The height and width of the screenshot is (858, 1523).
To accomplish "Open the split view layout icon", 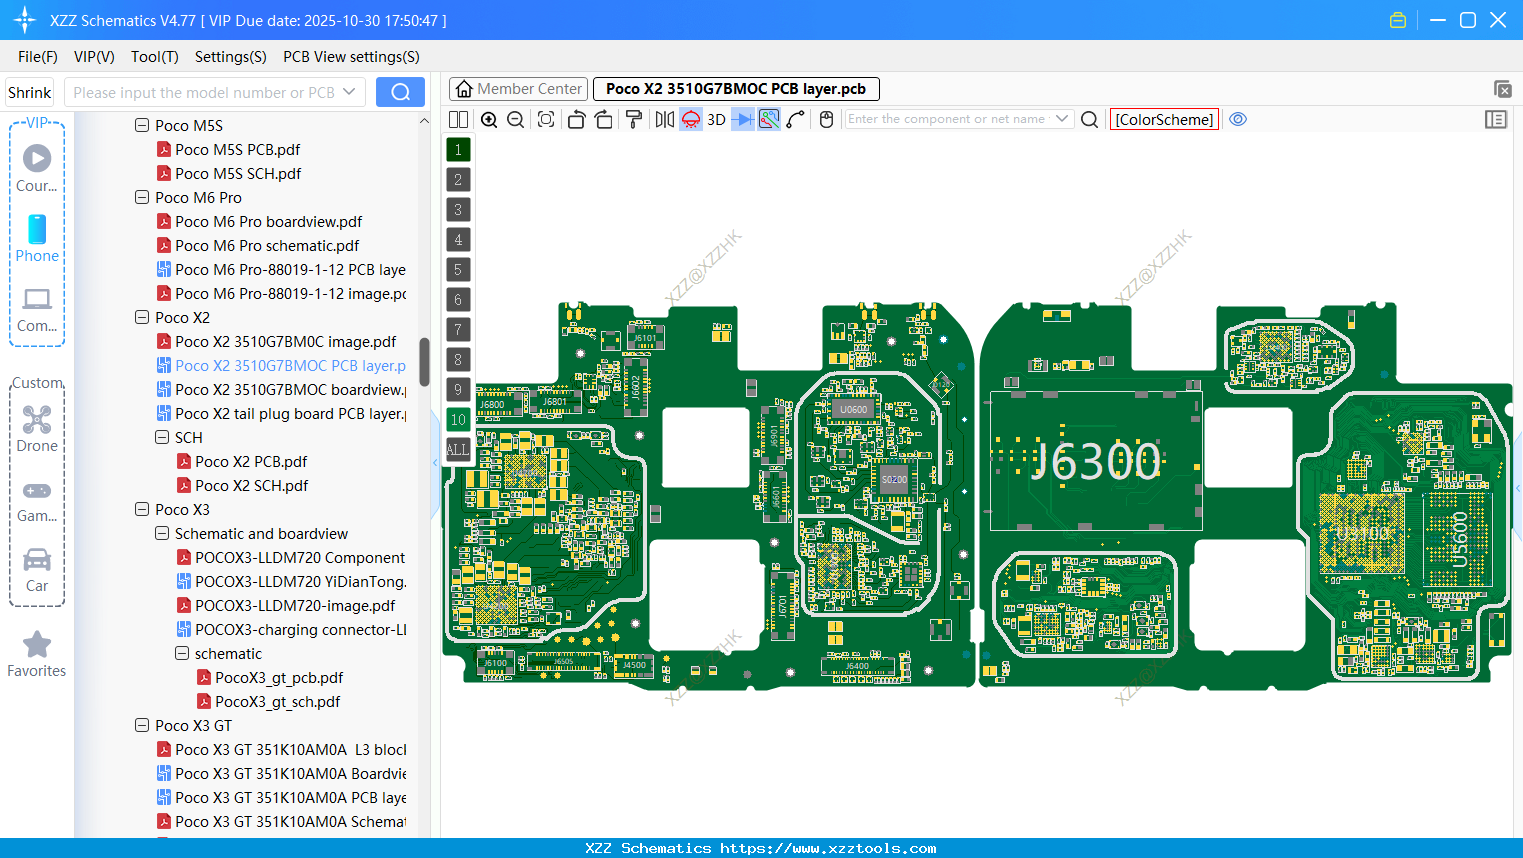I will click(x=458, y=118).
